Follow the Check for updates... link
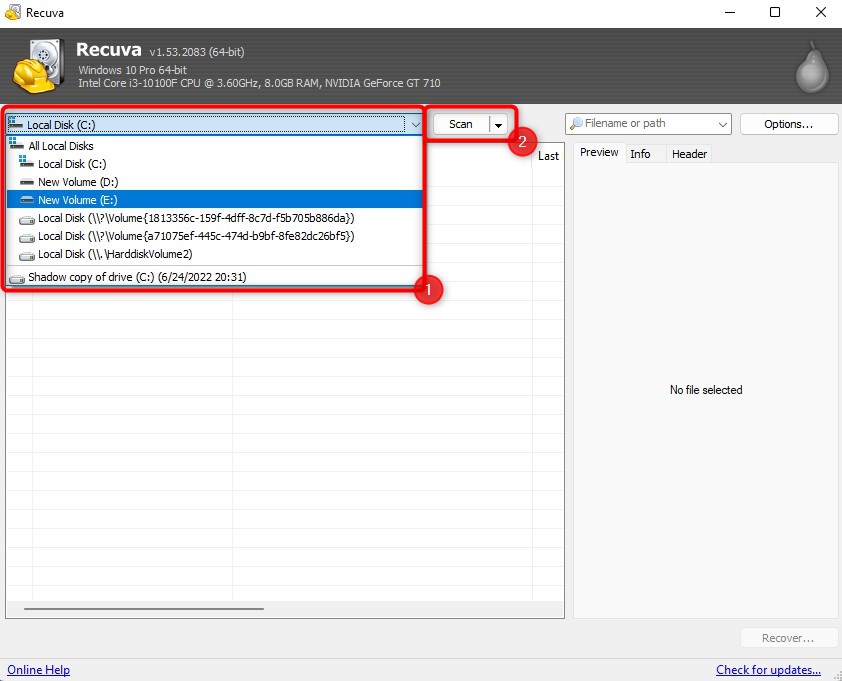The width and height of the screenshot is (842, 681). [x=768, y=670]
